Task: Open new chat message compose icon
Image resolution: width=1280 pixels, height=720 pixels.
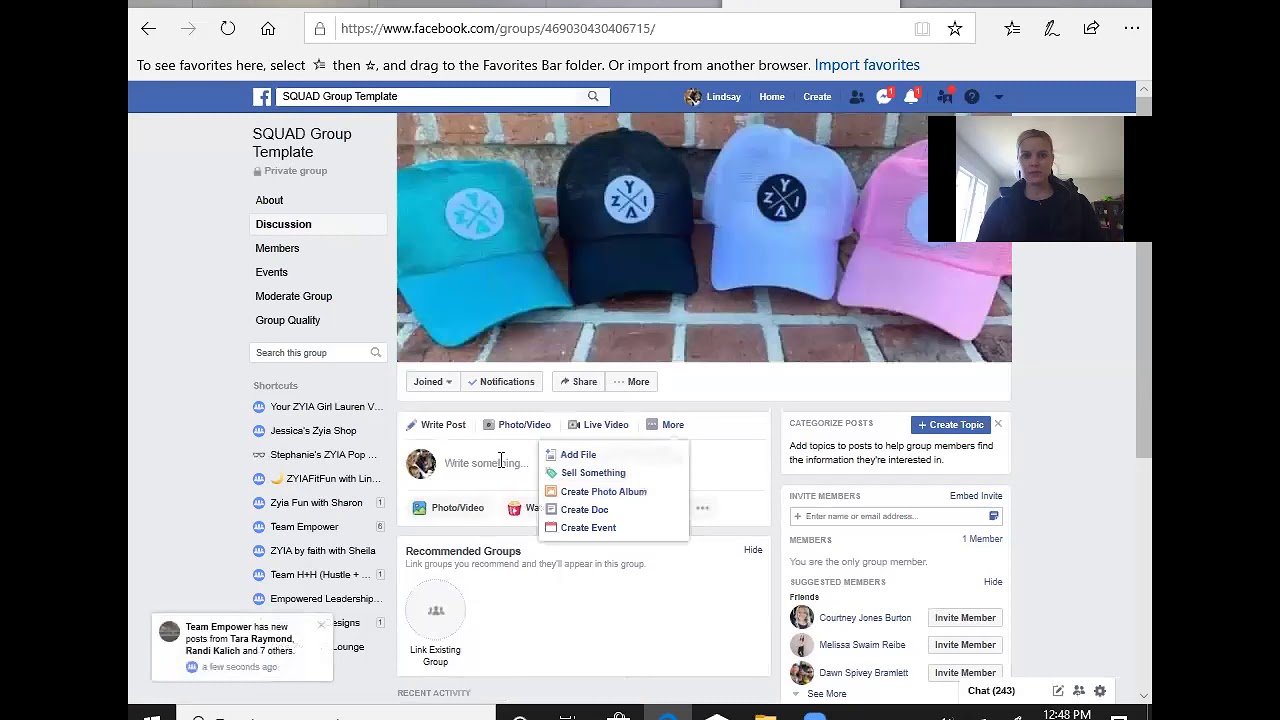Action: [1058, 691]
